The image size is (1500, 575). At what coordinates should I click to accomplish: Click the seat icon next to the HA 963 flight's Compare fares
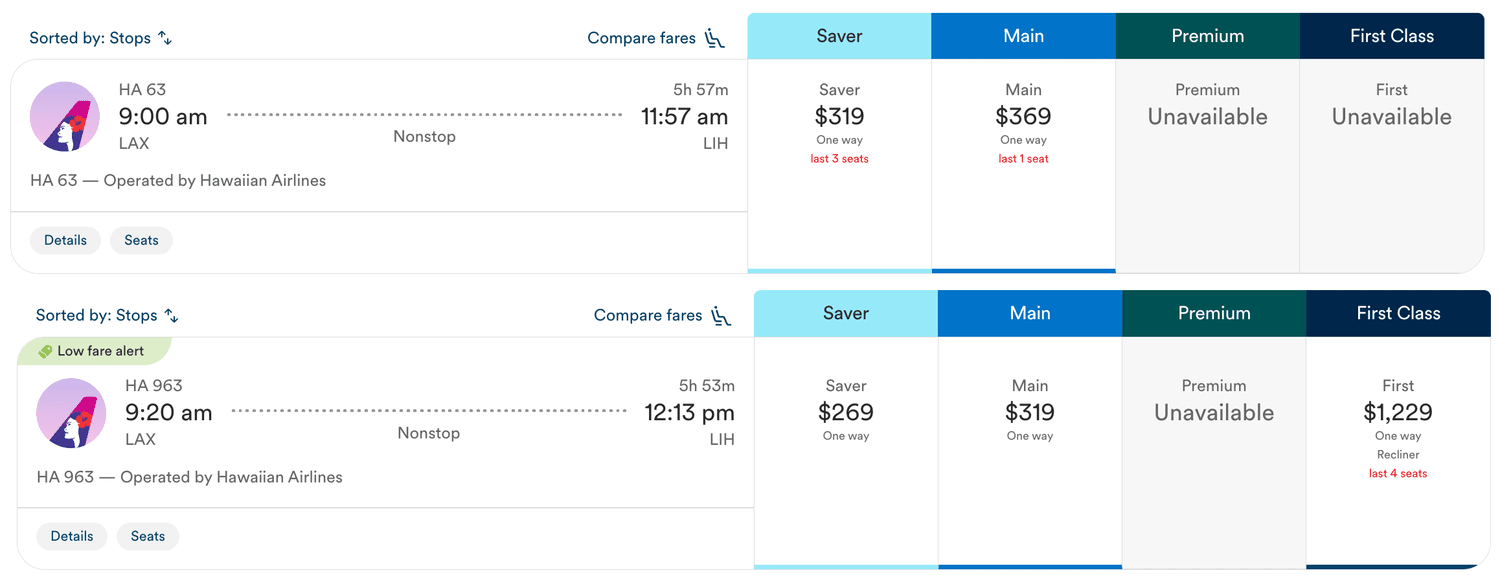[x=721, y=315]
